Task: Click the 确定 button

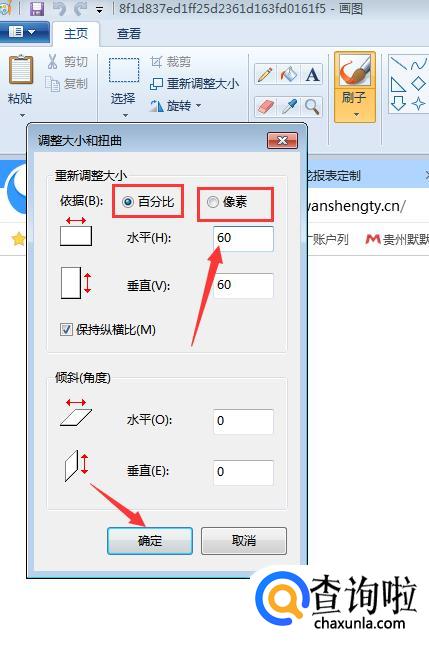Action: click(x=150, y=541)
